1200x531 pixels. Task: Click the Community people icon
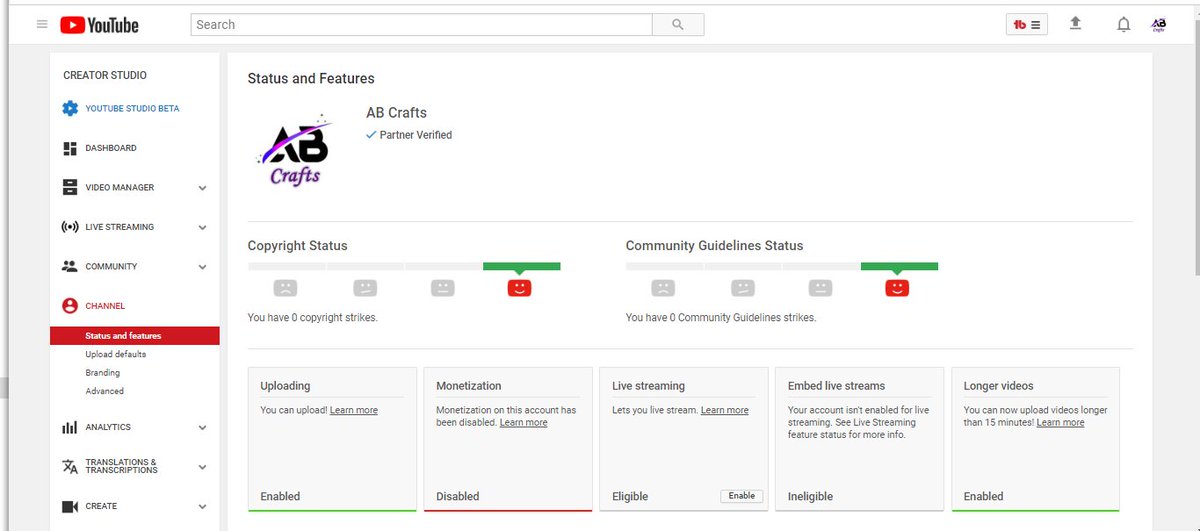[x=70, y=266]
